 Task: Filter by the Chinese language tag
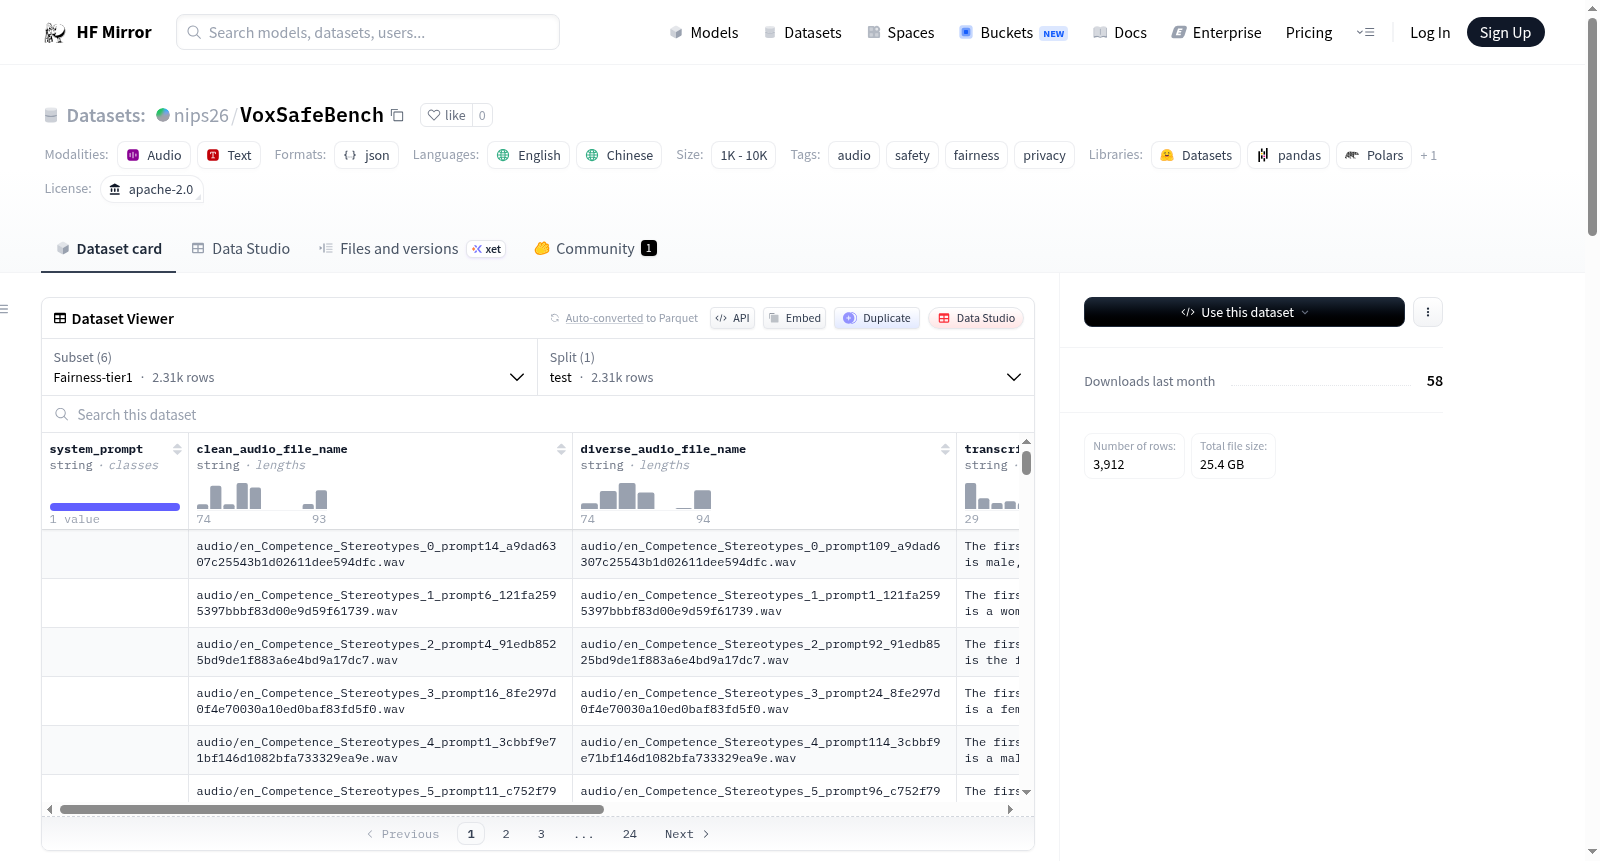point(619,155)
